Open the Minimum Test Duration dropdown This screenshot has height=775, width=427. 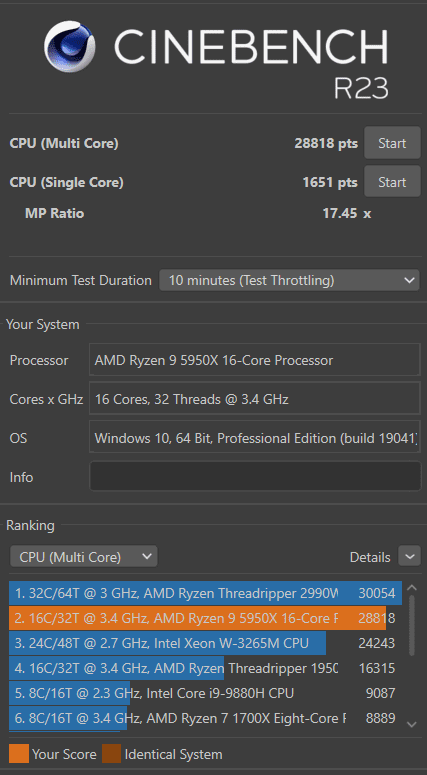tap(289, 280)
